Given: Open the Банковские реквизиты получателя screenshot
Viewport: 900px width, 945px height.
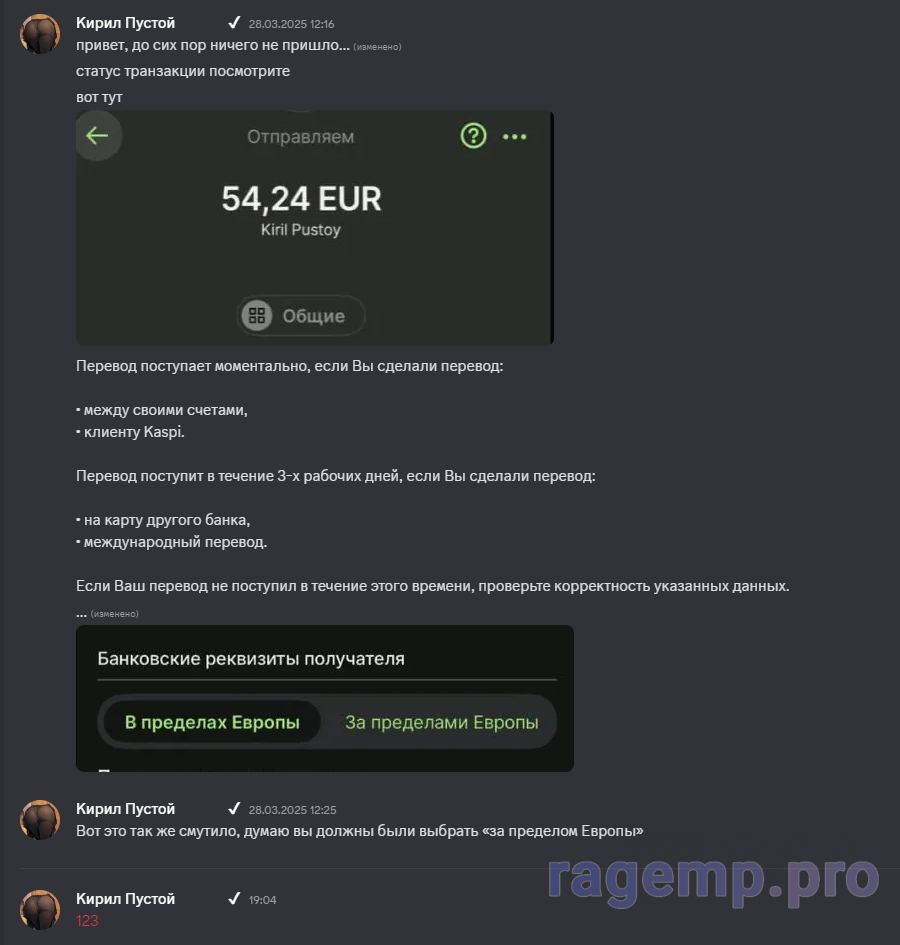Looking at the screenshot, I should coord(325,699).
